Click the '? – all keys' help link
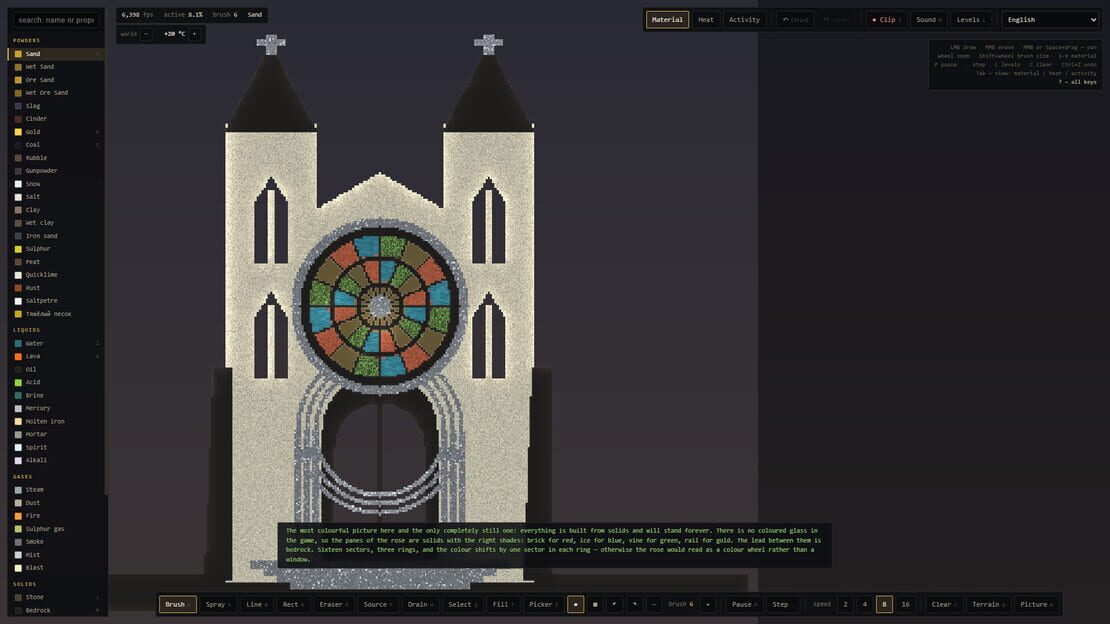Image resolution: width=1110 pixels, height=624 pixels. [x=1077, y=82]
